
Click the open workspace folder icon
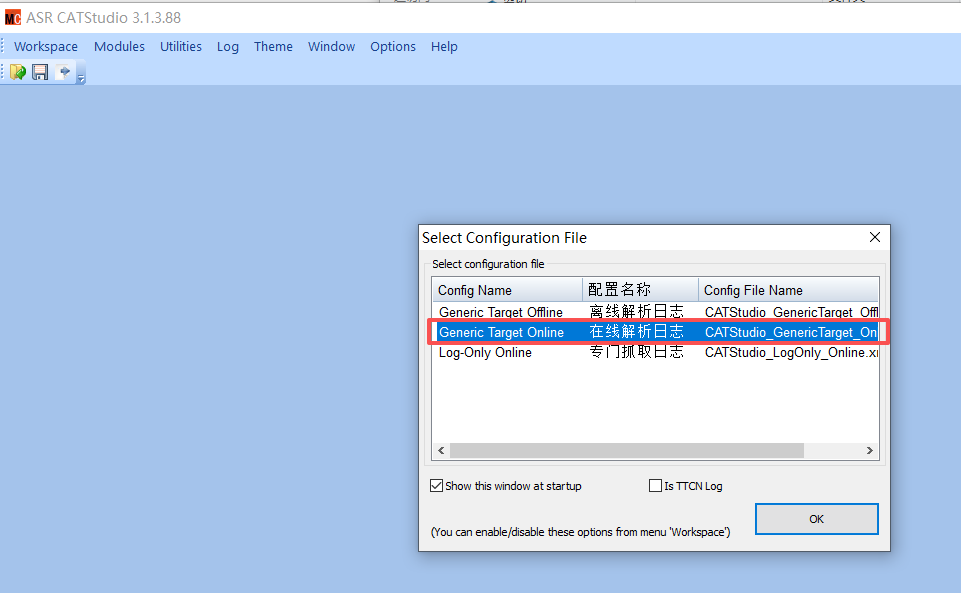[x=18, y=72]
